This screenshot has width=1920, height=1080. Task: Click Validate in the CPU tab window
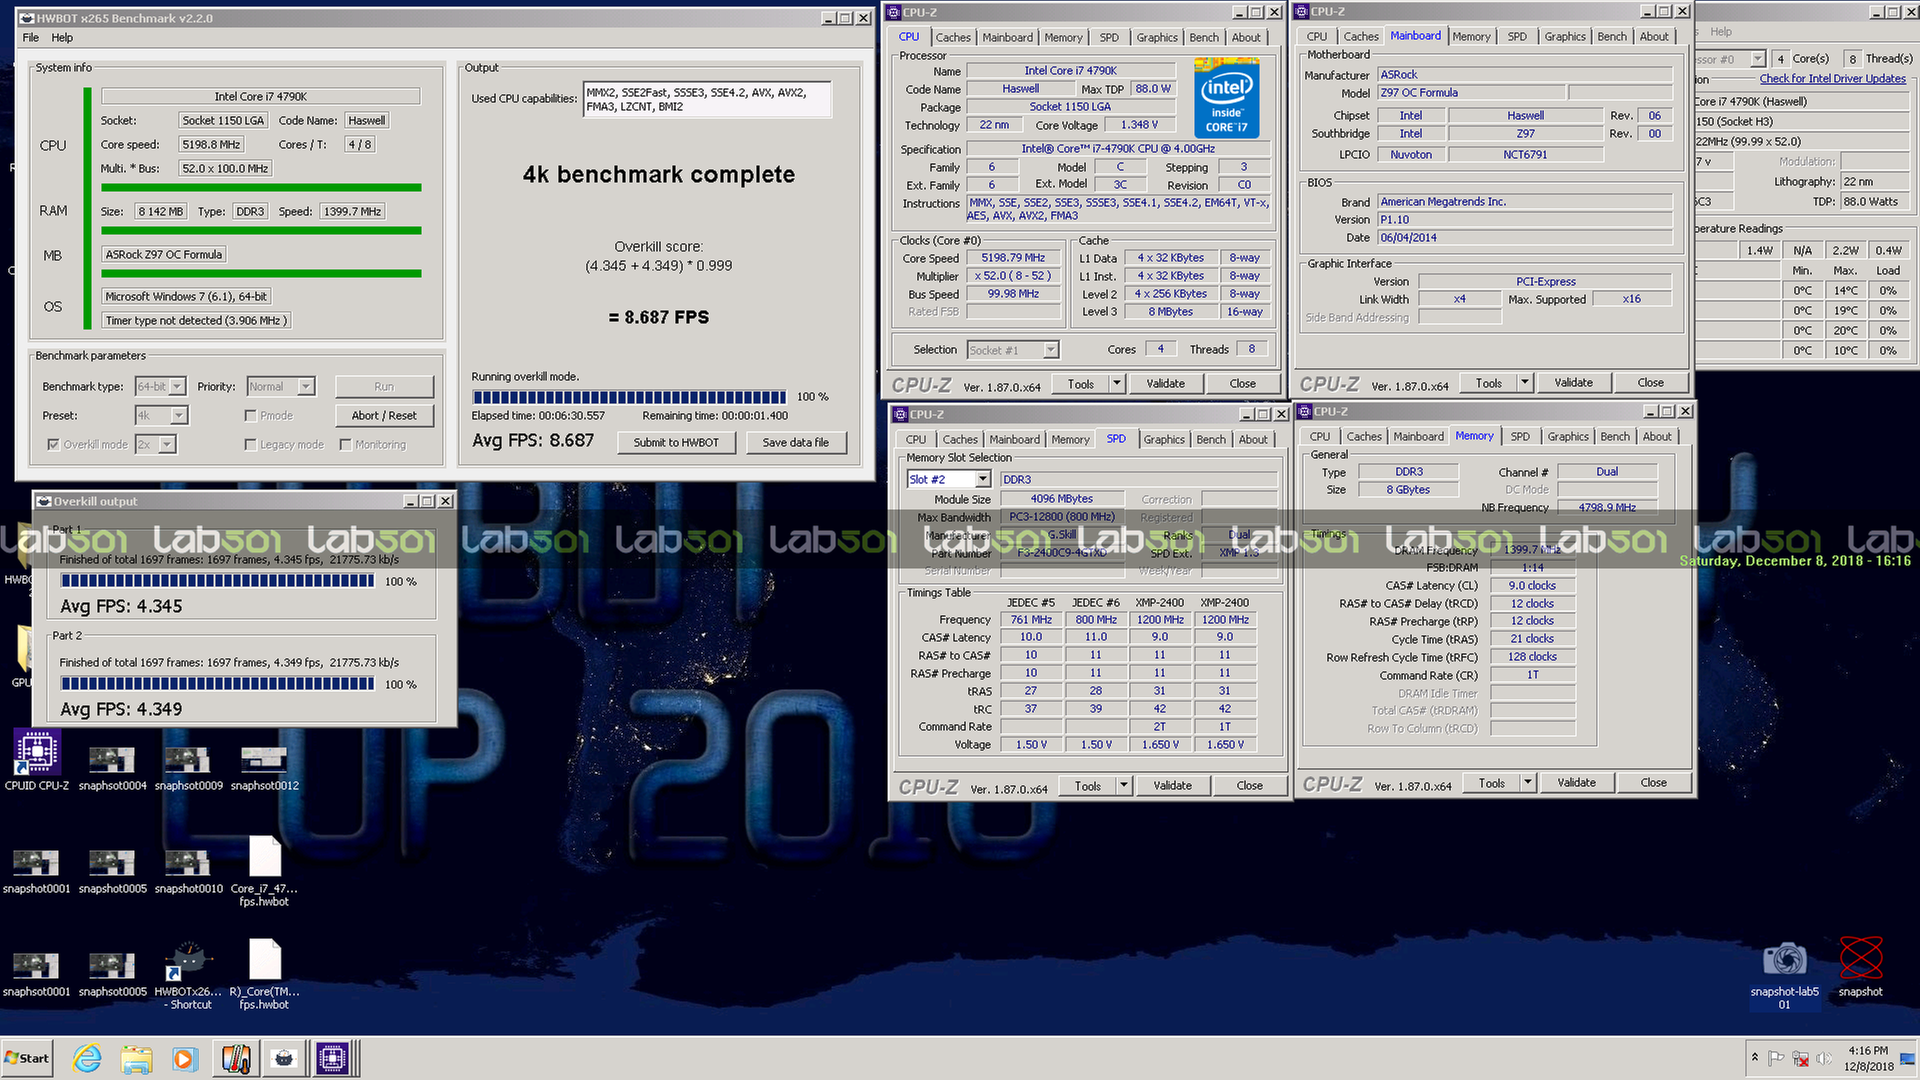(x=1165, y=384)
